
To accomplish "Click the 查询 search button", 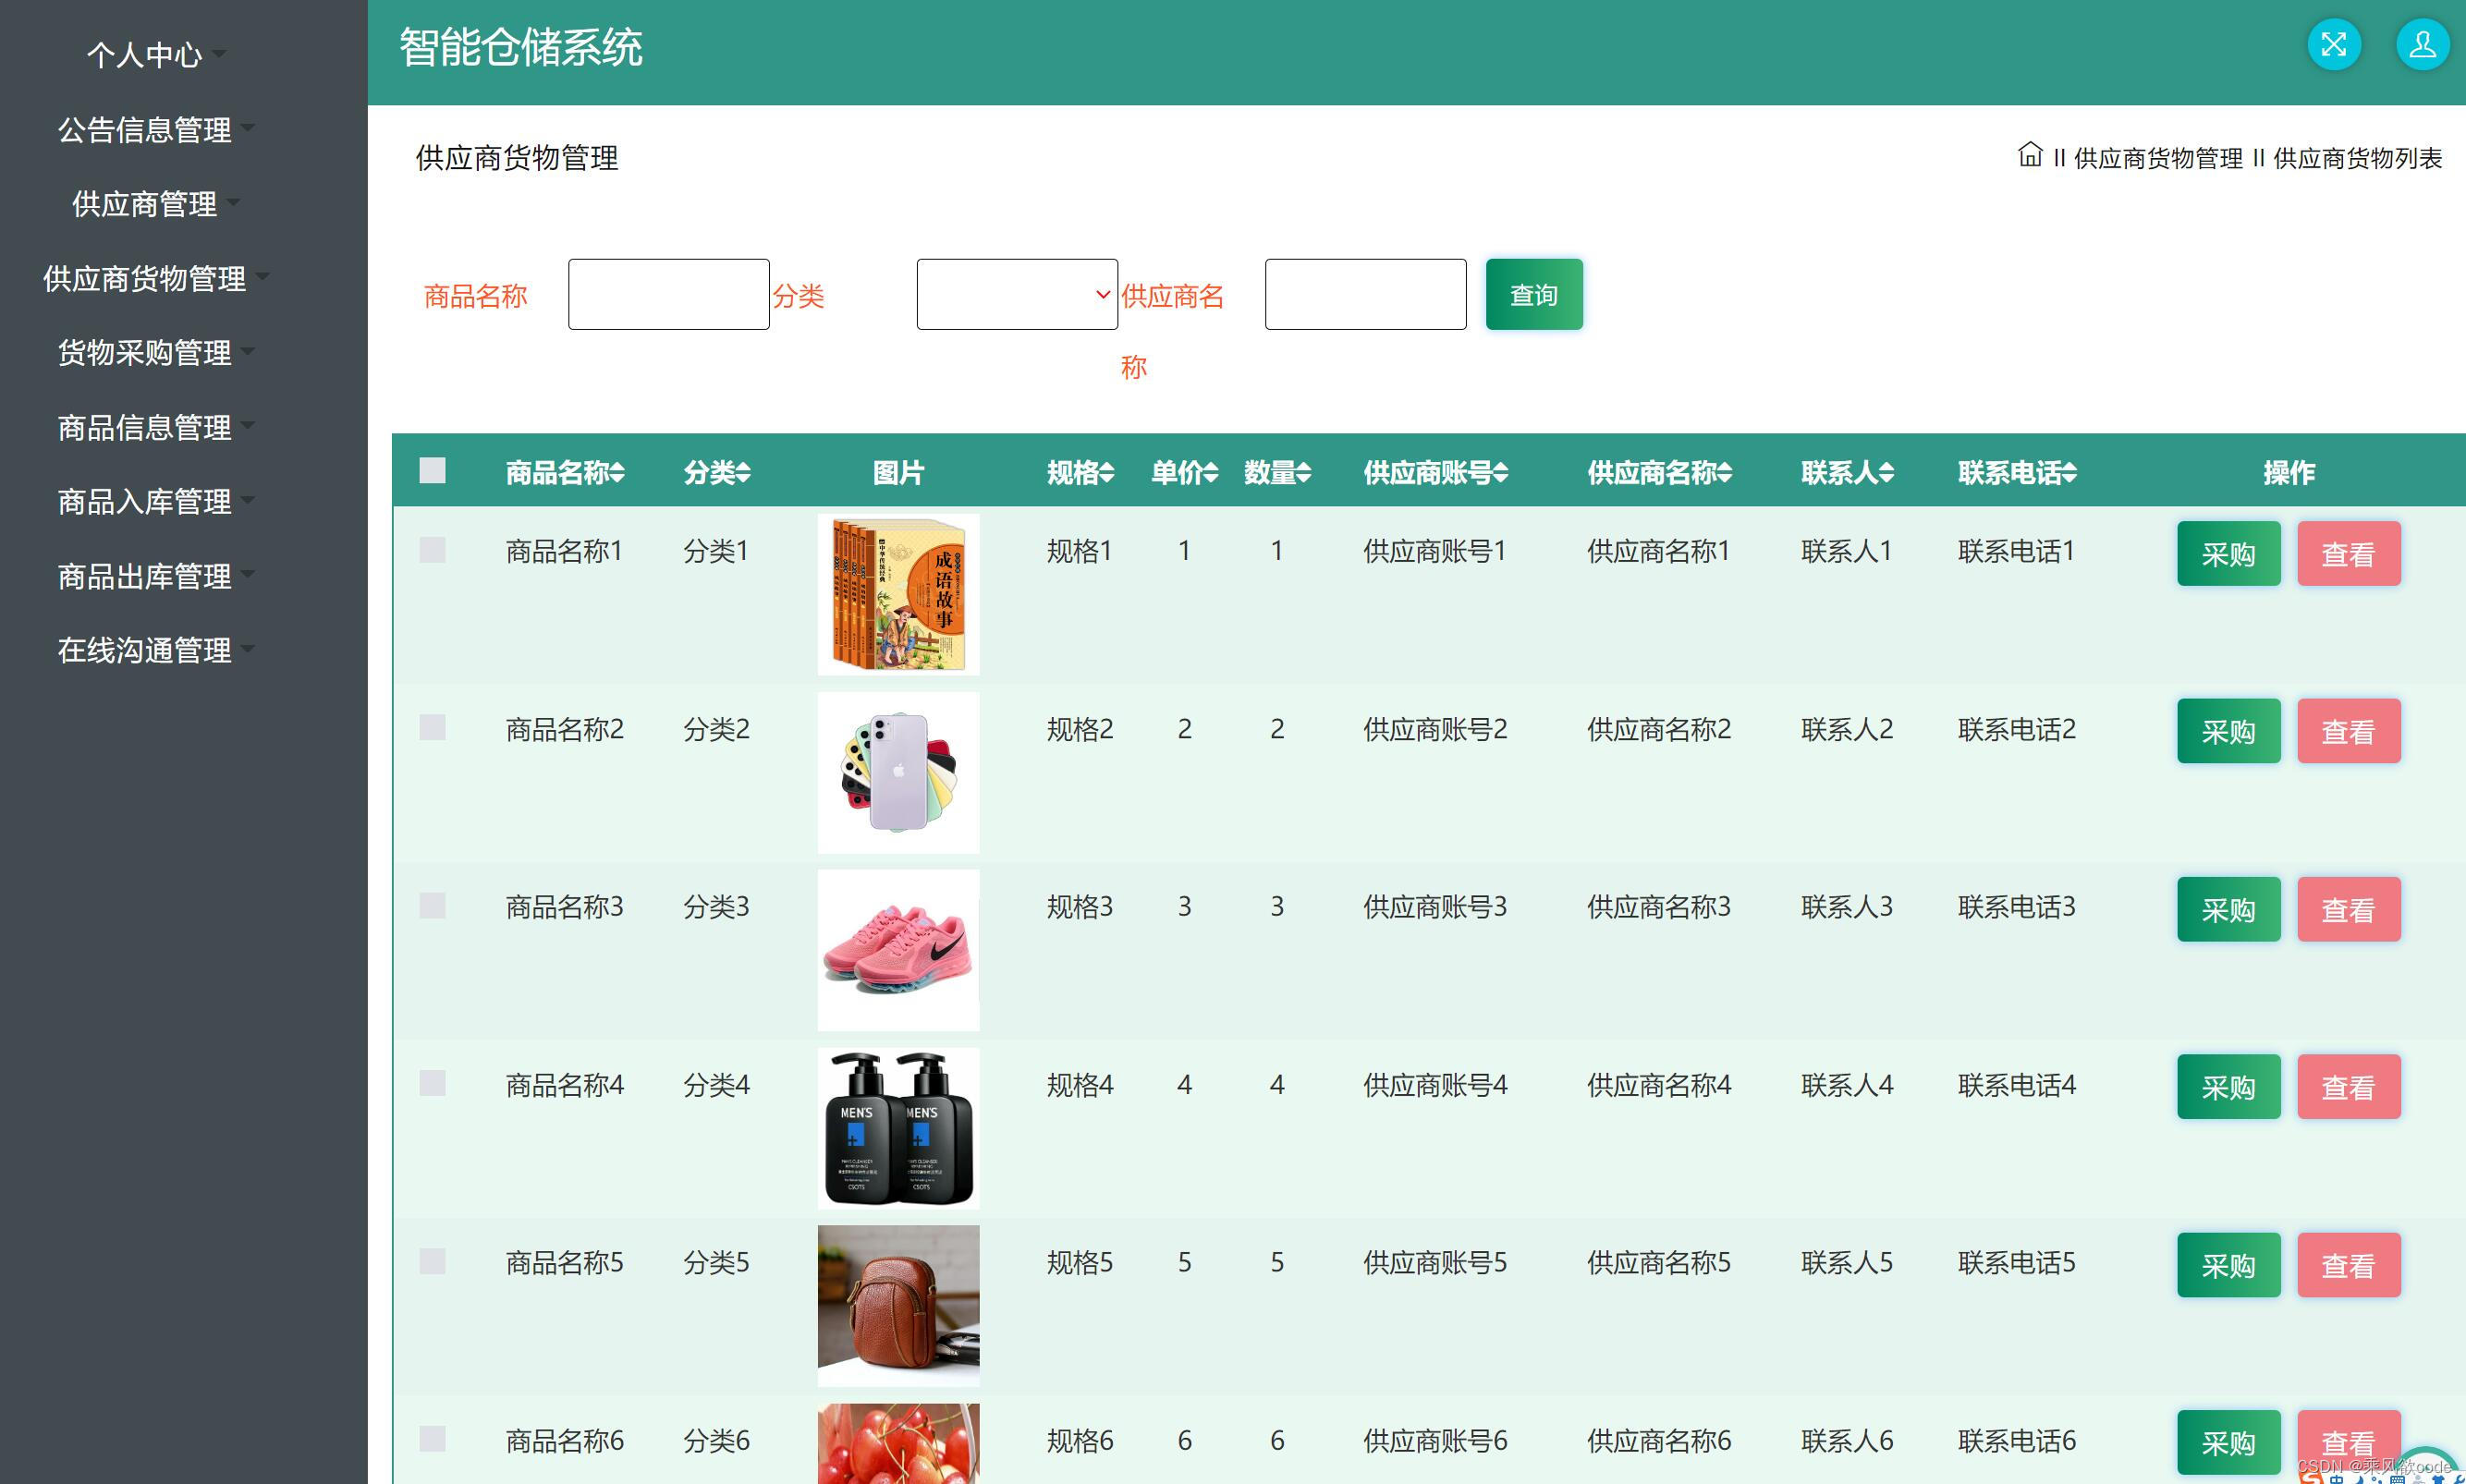I will [x=1533, y=294].
